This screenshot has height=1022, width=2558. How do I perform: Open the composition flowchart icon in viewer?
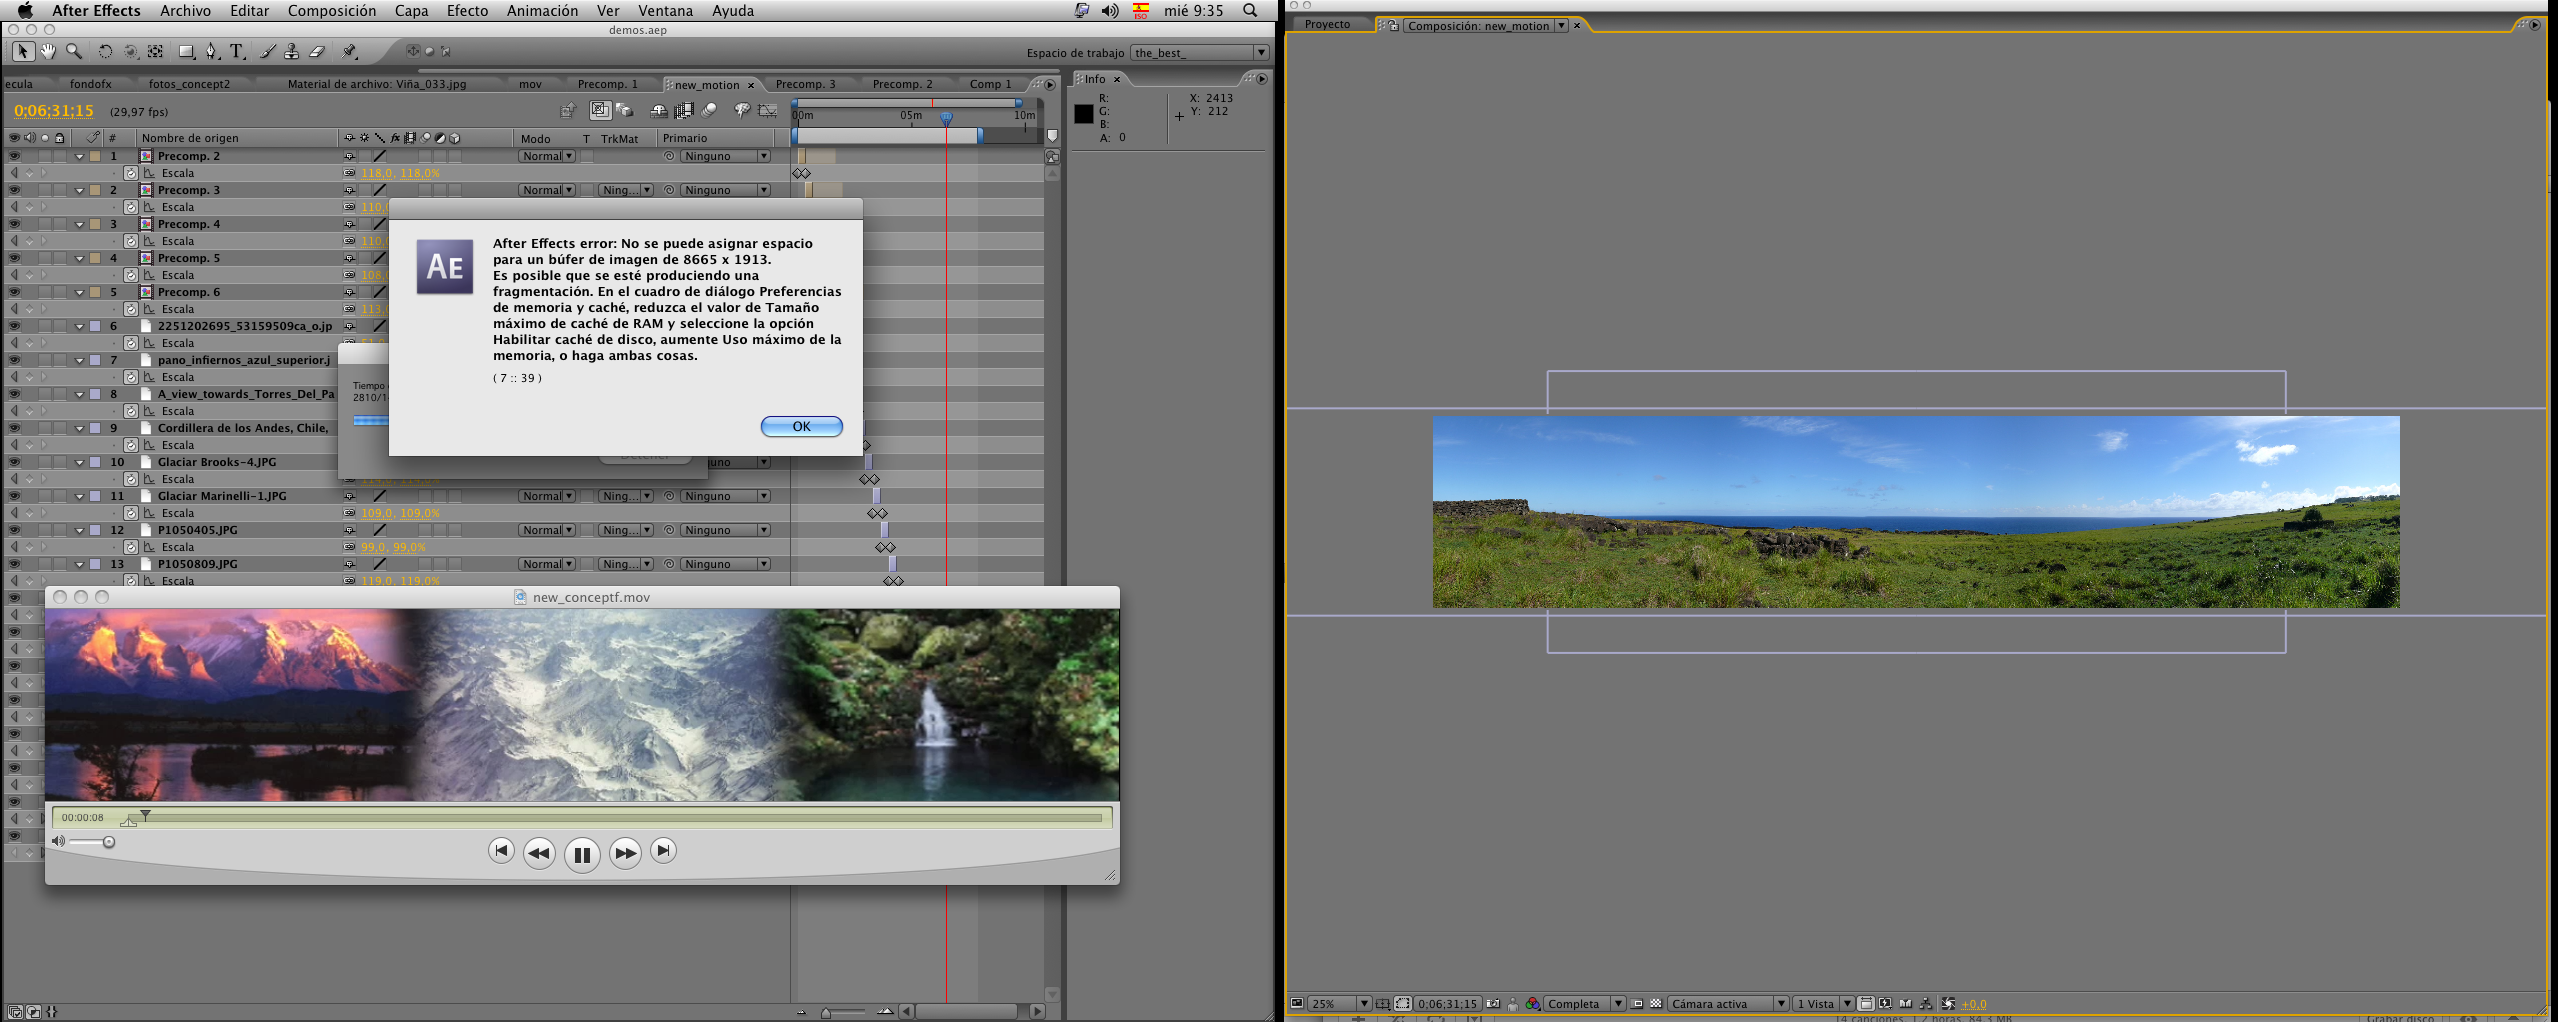(1926, 1004)
